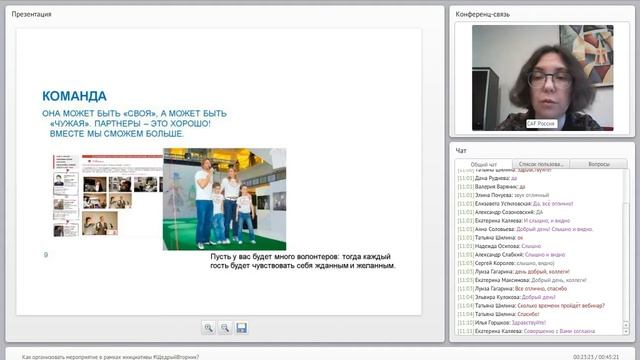640x360 pixels.
Task: Click the save floppy disk icon
Action: click(x=241, y=328)
